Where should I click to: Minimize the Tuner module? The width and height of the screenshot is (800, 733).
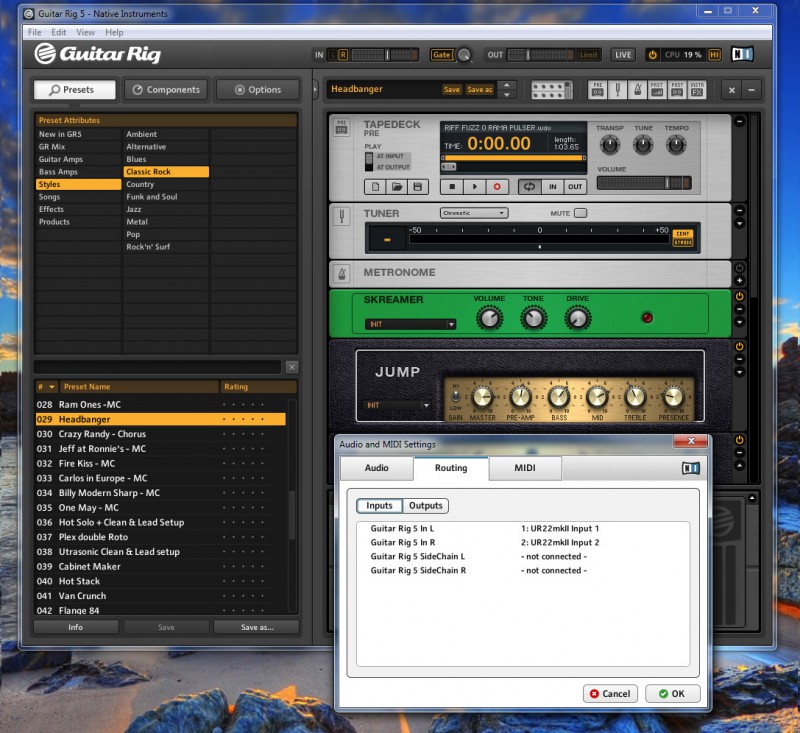click(739, 210)
